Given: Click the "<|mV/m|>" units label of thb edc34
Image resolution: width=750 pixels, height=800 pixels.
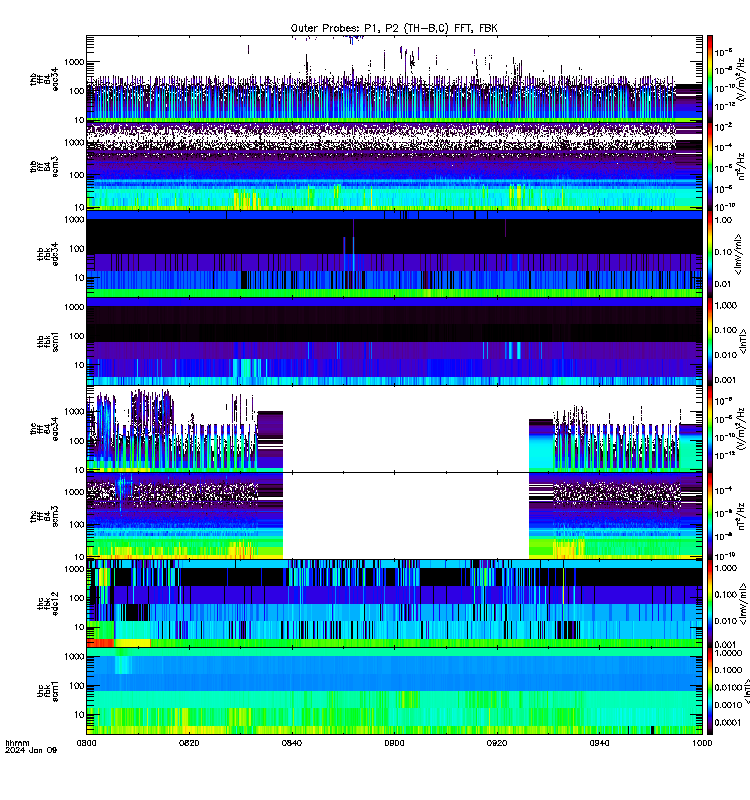Looking at the screenshot, I should 738,253.
